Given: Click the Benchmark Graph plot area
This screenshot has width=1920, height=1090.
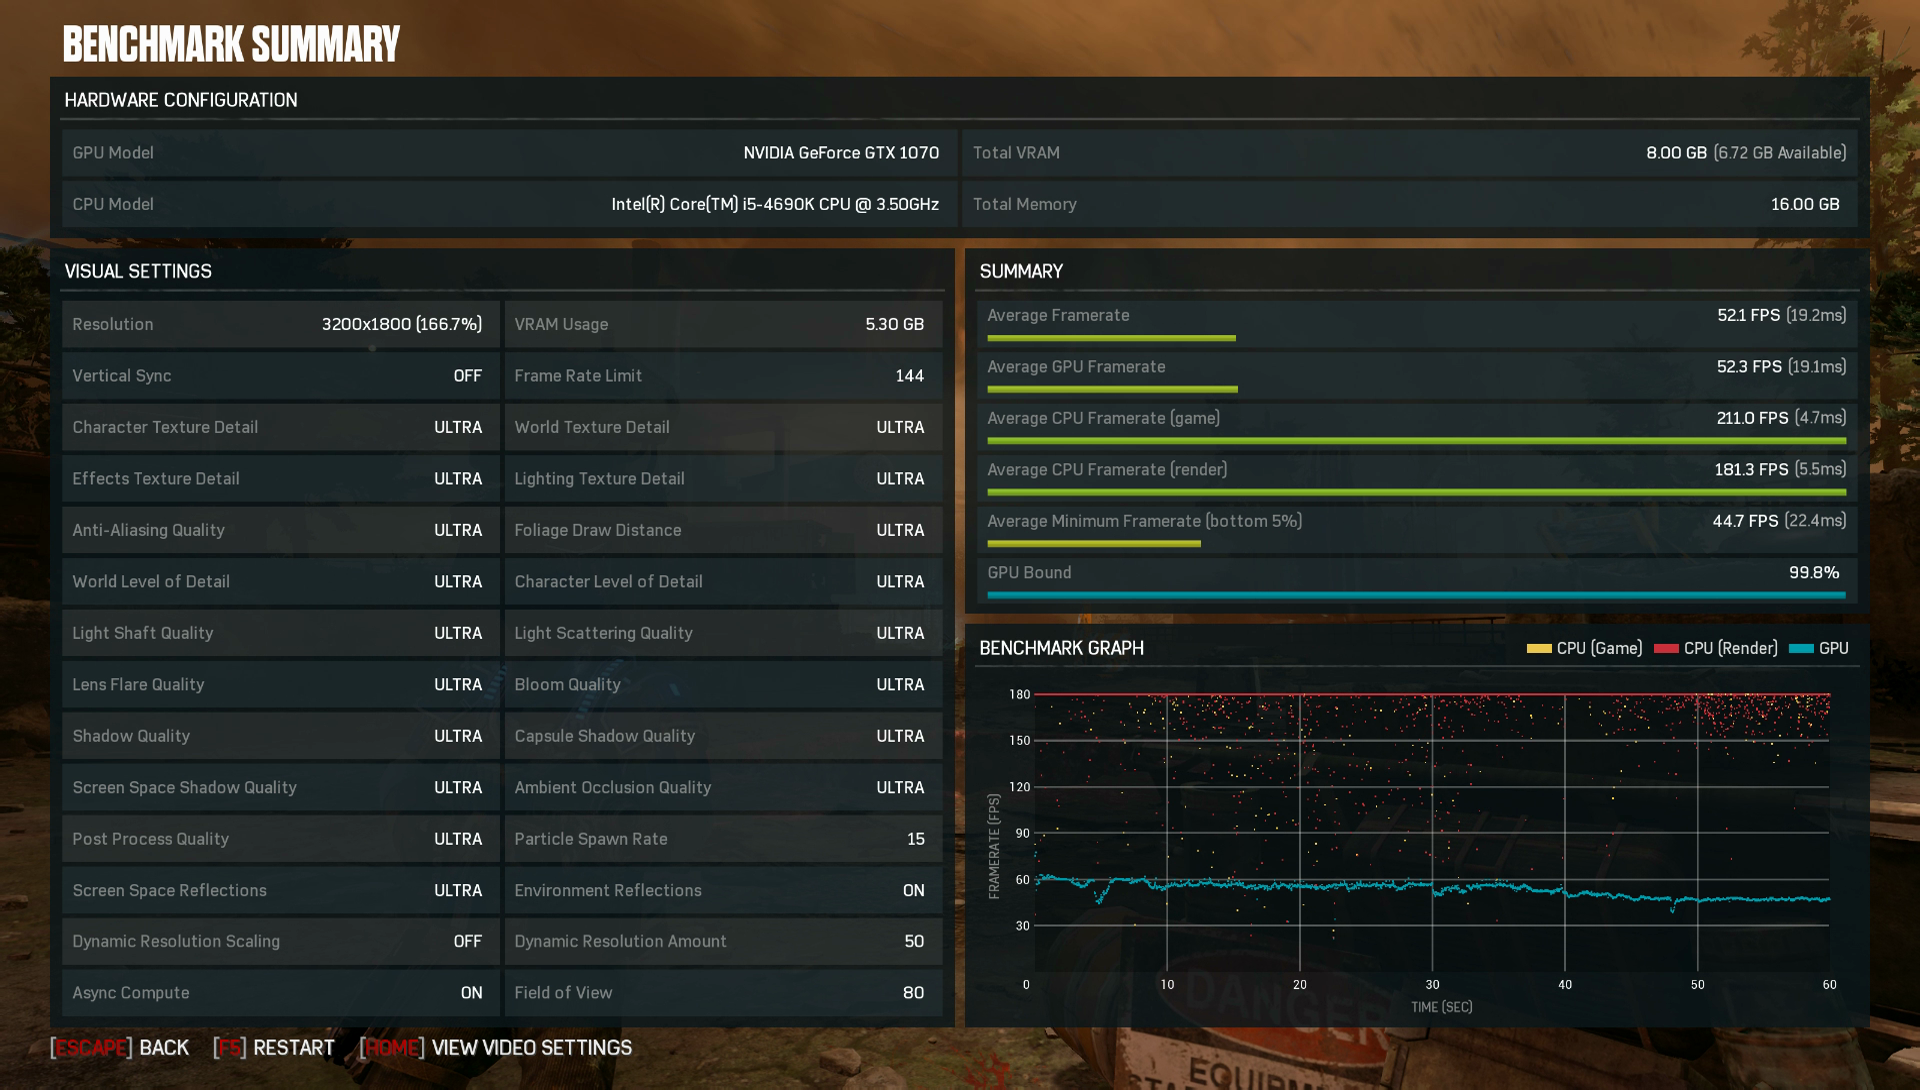Looking at the screenshot, I should 1430,830.
